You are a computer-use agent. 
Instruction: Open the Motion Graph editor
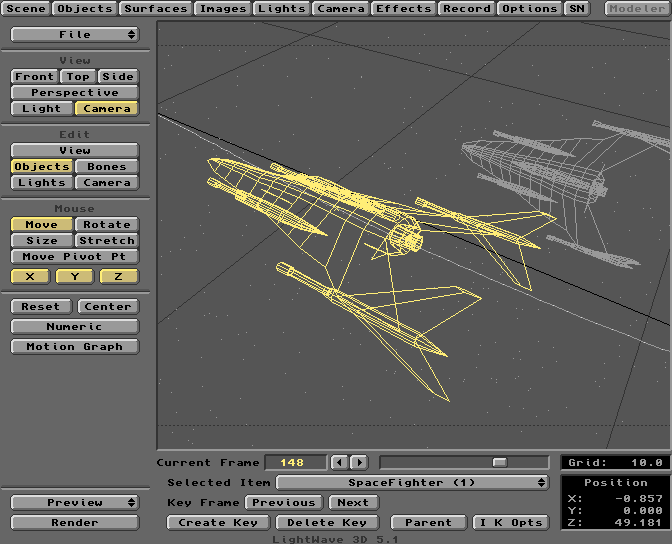pyautogui.click(x=75, y=346)
